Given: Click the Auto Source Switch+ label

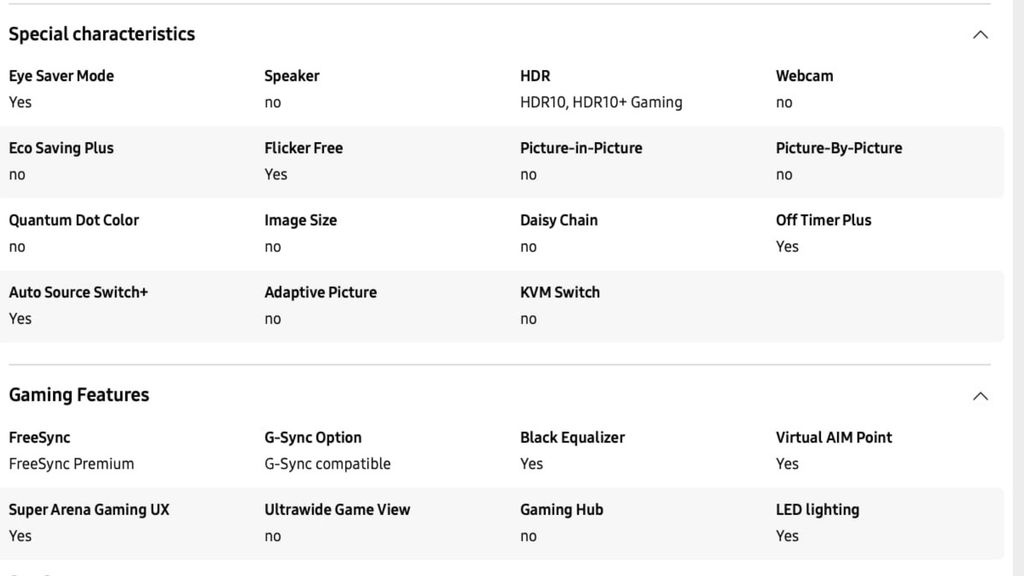Looking at the screenshot, I should pos(78,292).
